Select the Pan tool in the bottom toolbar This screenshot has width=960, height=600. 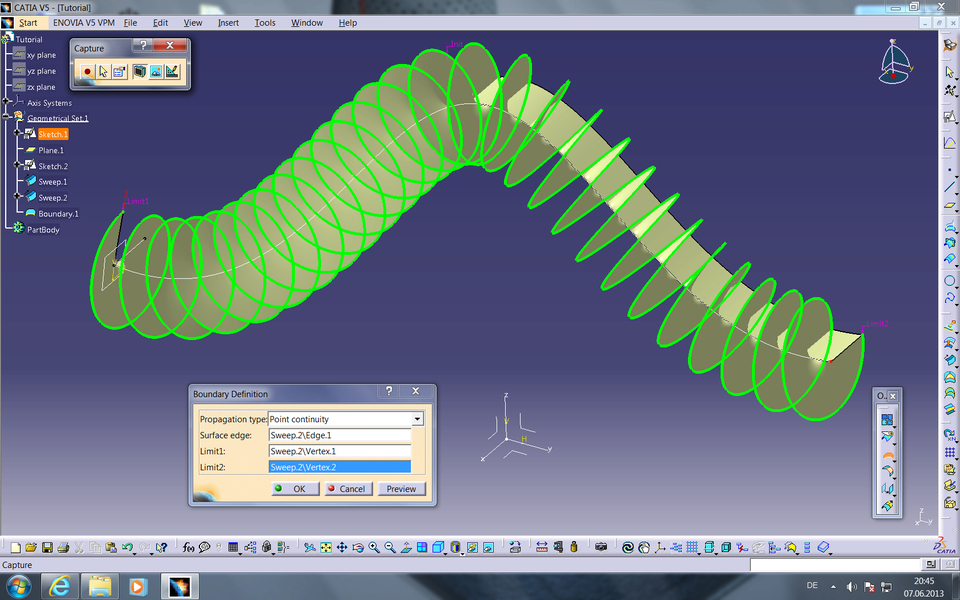[x=343, y=547]
